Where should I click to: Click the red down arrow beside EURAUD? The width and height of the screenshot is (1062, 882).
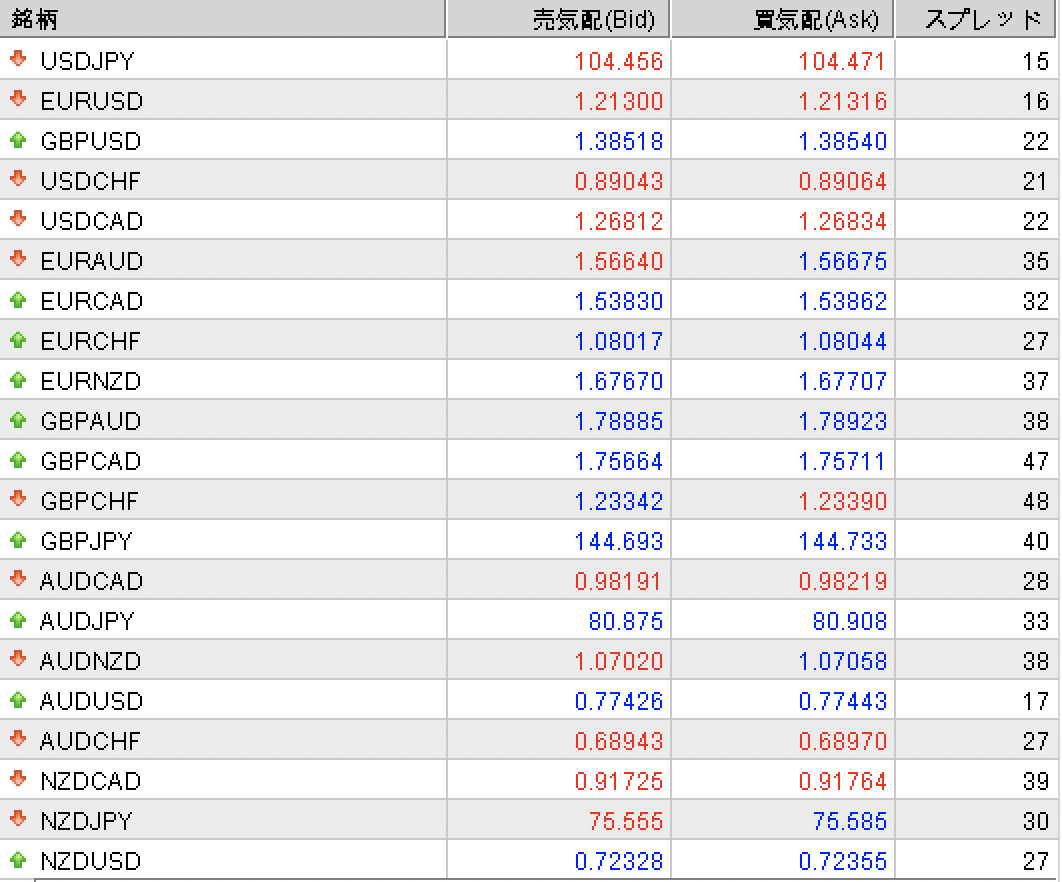click(18, 259)
